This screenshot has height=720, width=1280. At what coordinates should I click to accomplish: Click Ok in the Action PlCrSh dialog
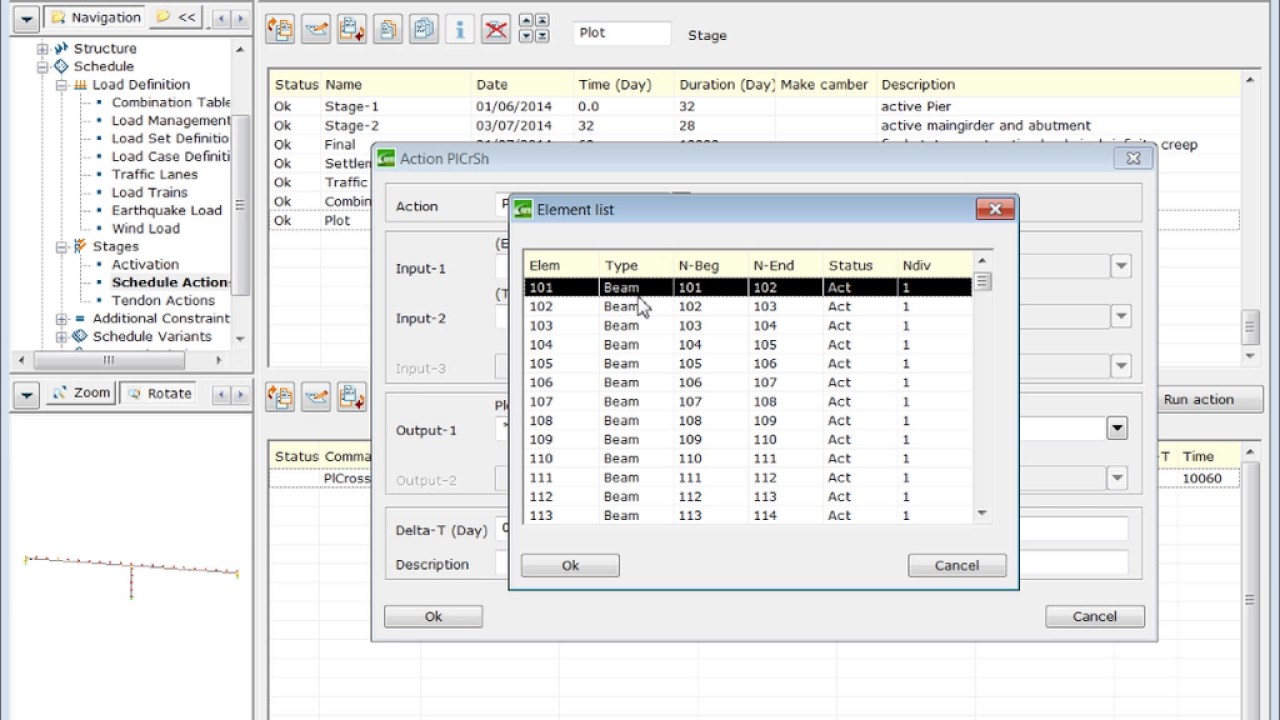point(433,616)
